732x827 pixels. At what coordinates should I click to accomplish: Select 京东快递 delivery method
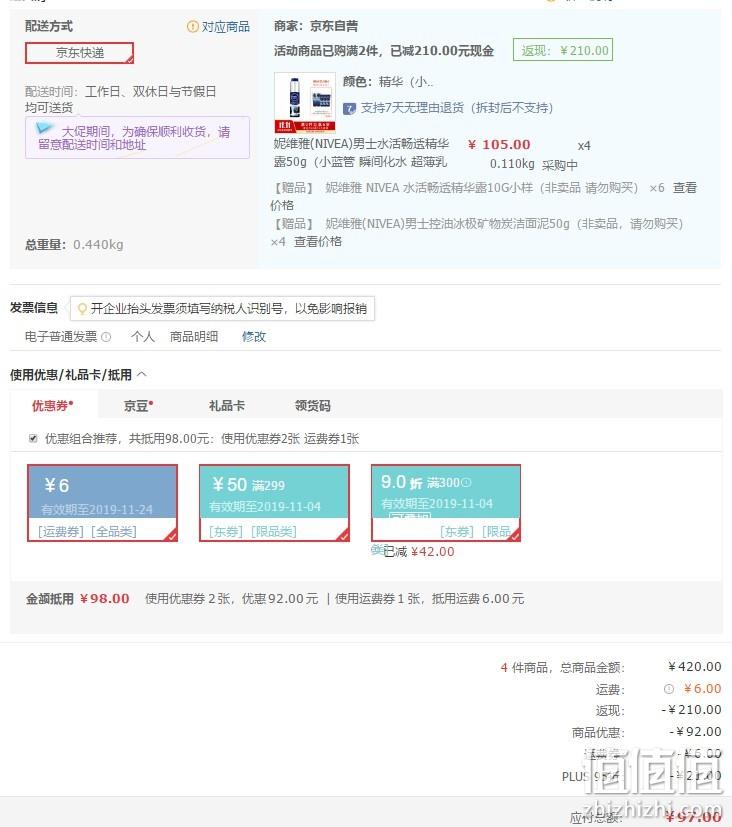(x=80, y=53)
